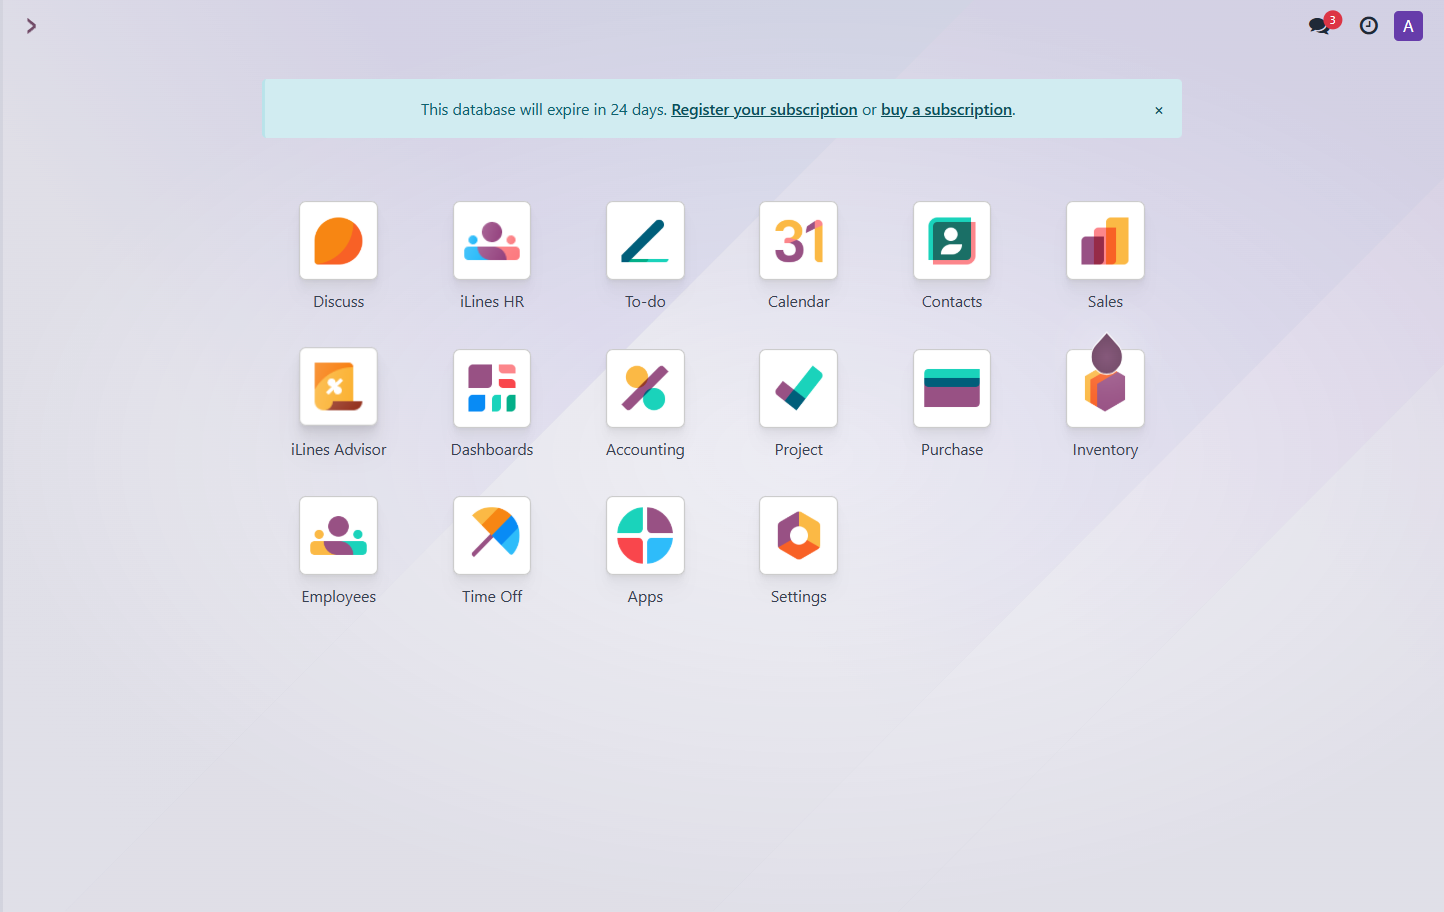Show activities clock icon
Screen dimensions: 1444x912
tap(1369, 26)
